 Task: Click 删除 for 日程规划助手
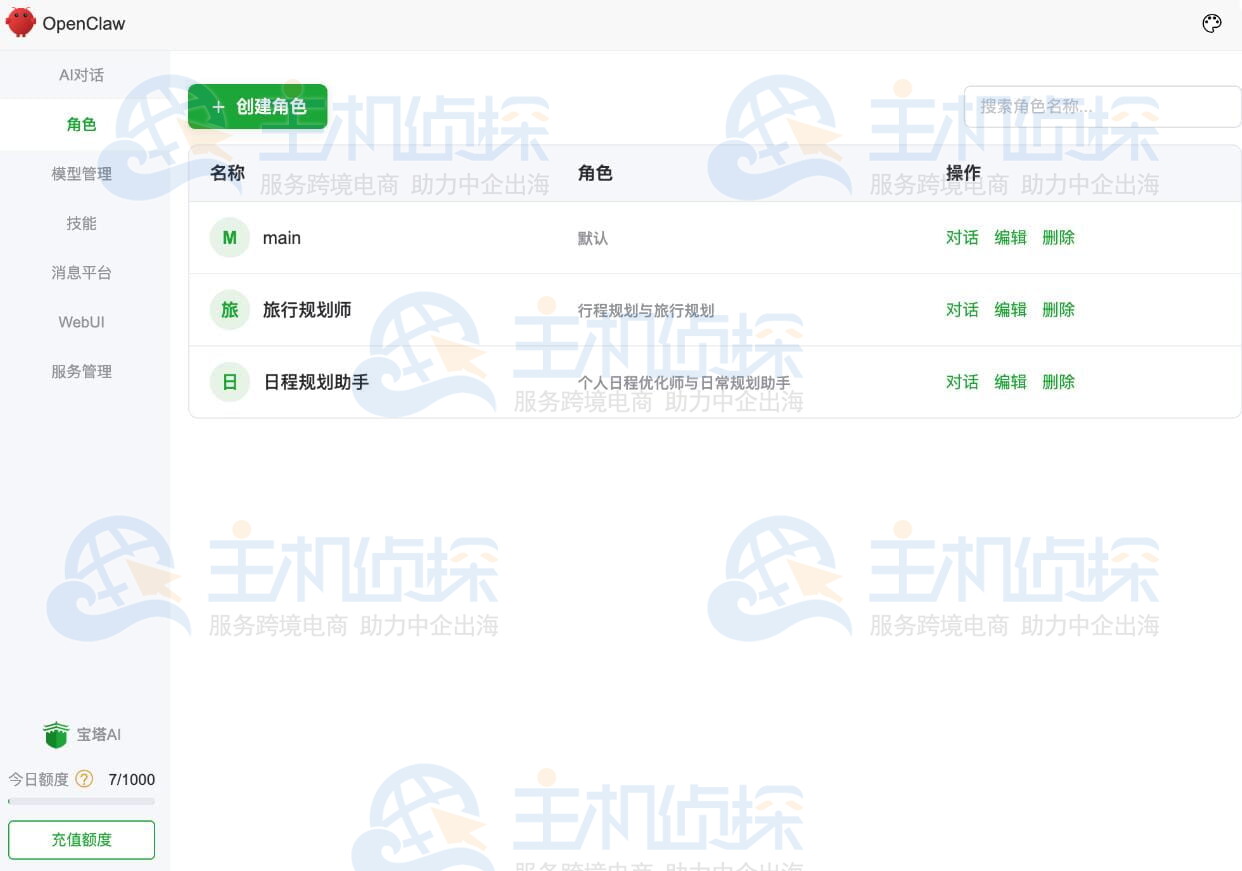(x=1058, y=381)
